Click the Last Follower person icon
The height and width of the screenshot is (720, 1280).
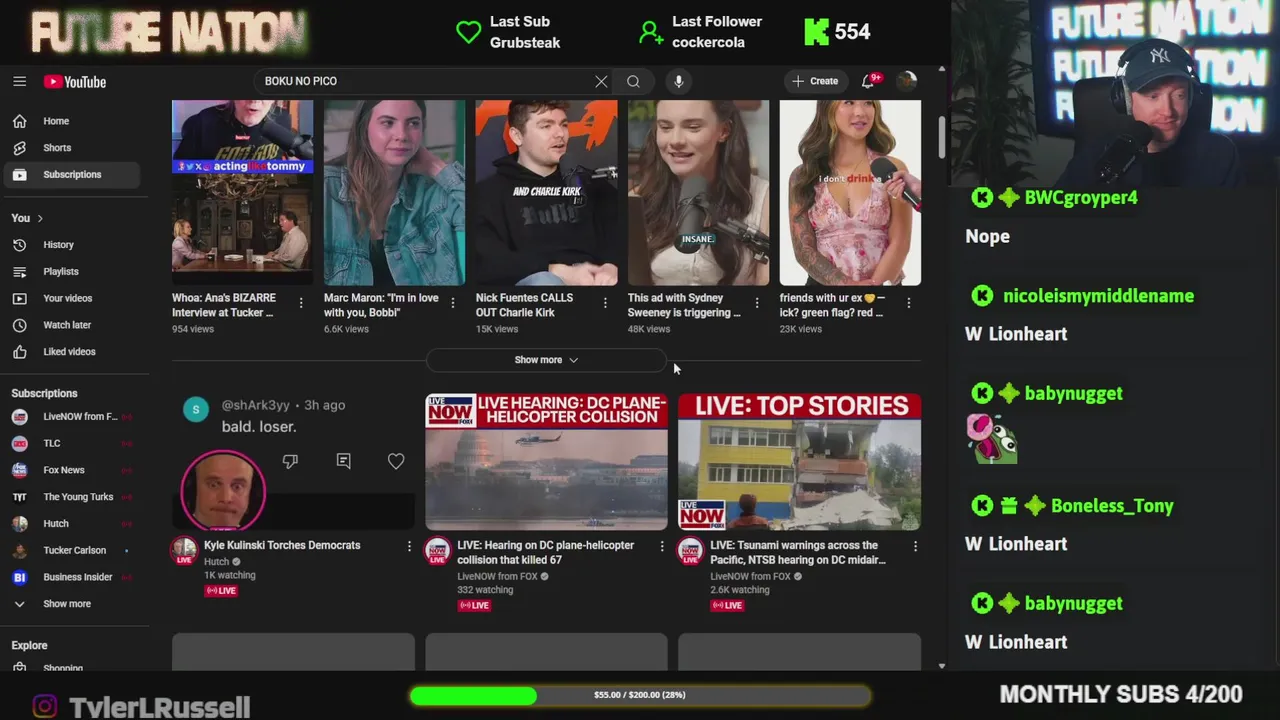pos(651,32)
